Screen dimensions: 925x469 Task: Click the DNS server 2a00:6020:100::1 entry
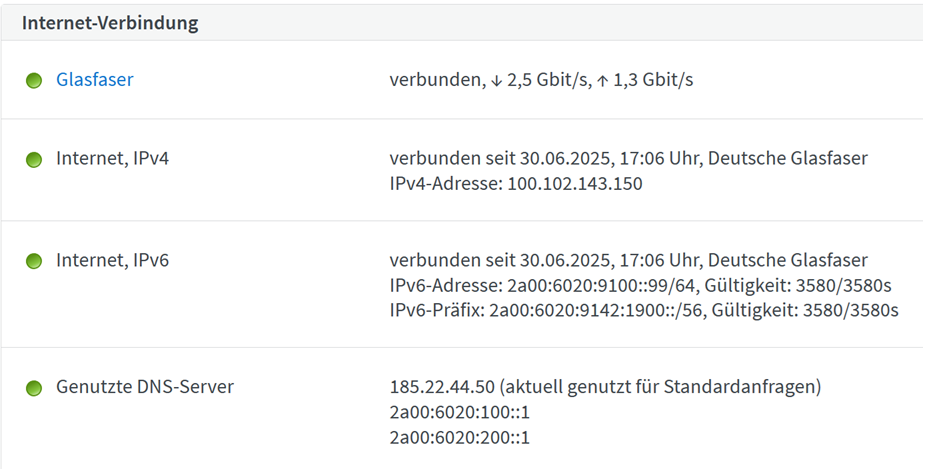[460, 412]
